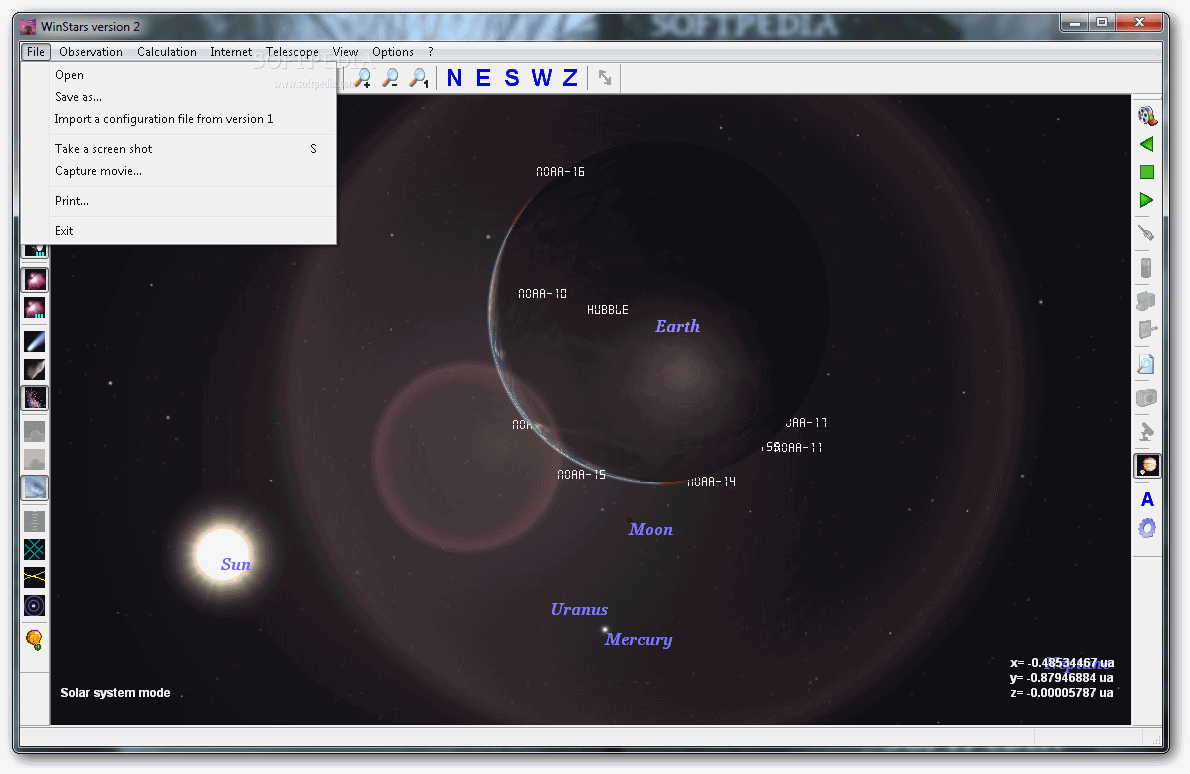Screen dimensions: 1190x774
Task: Click the zoom out magnifier icon
Action: (x=390, y=77)
